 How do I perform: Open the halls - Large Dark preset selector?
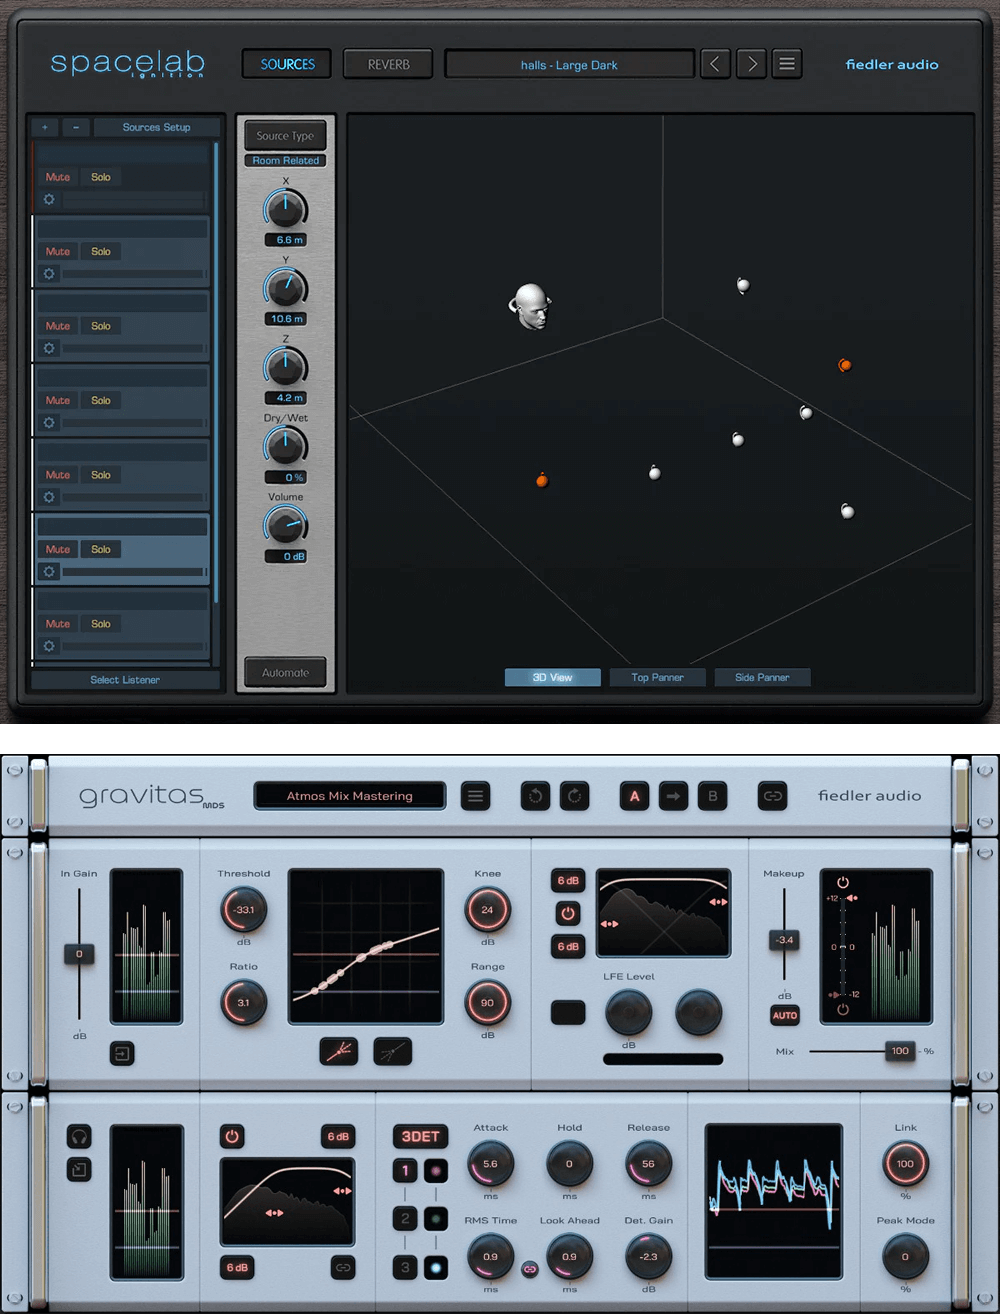coord(569,65)
